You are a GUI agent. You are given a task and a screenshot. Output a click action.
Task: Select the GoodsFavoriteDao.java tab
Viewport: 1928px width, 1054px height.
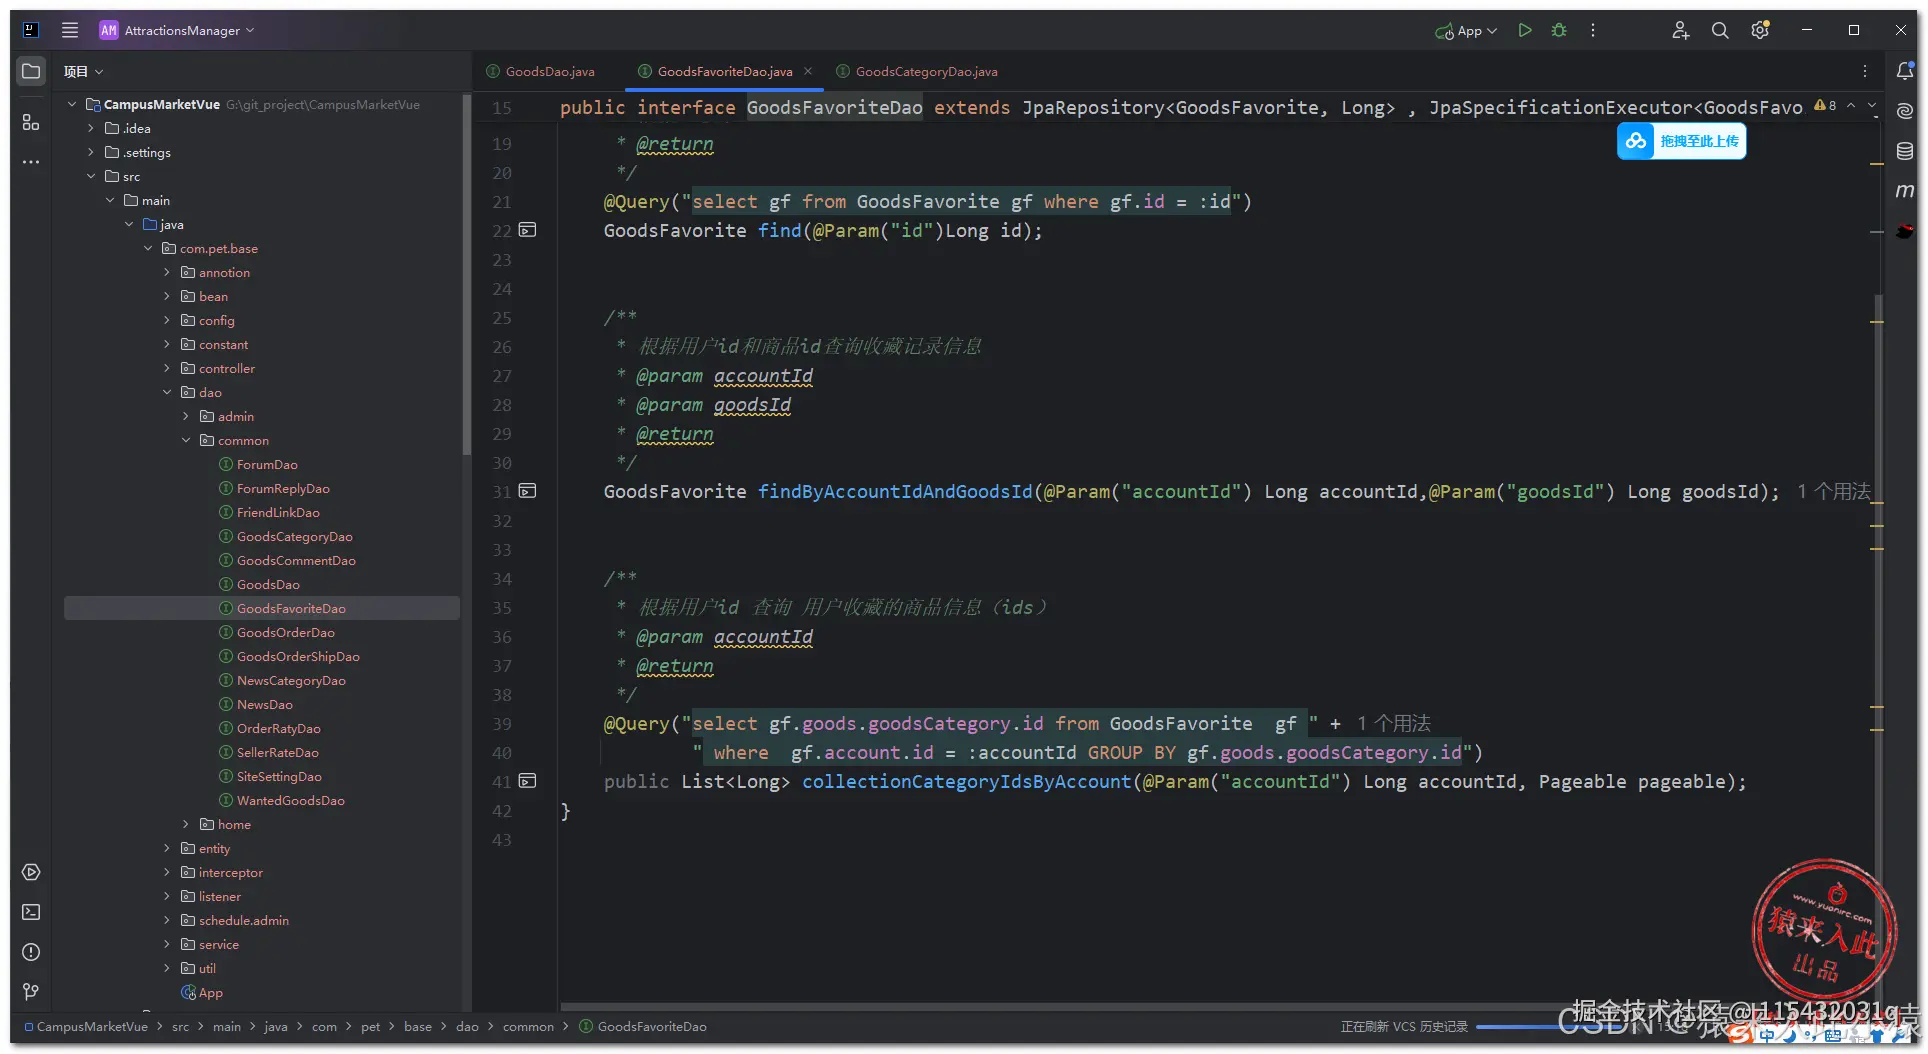click(724, 71)
